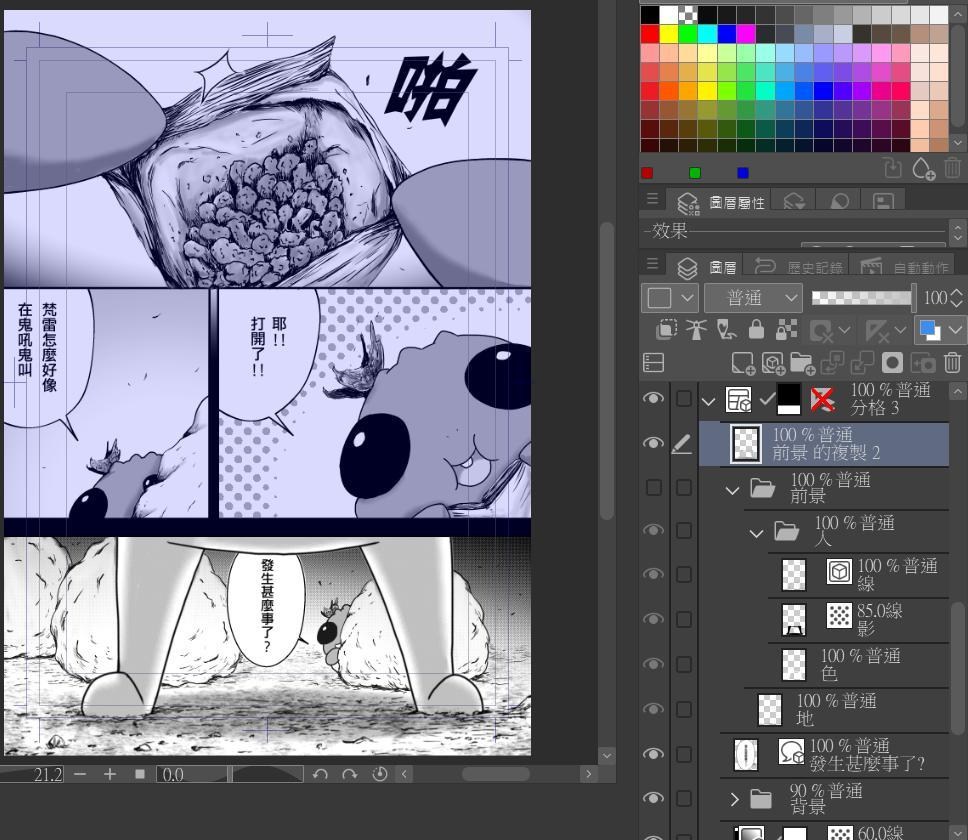The height and width of the screenshot is (840, 968).
Task: Collapse the 分格 3 frame folder
Action: tap(709, 402)
